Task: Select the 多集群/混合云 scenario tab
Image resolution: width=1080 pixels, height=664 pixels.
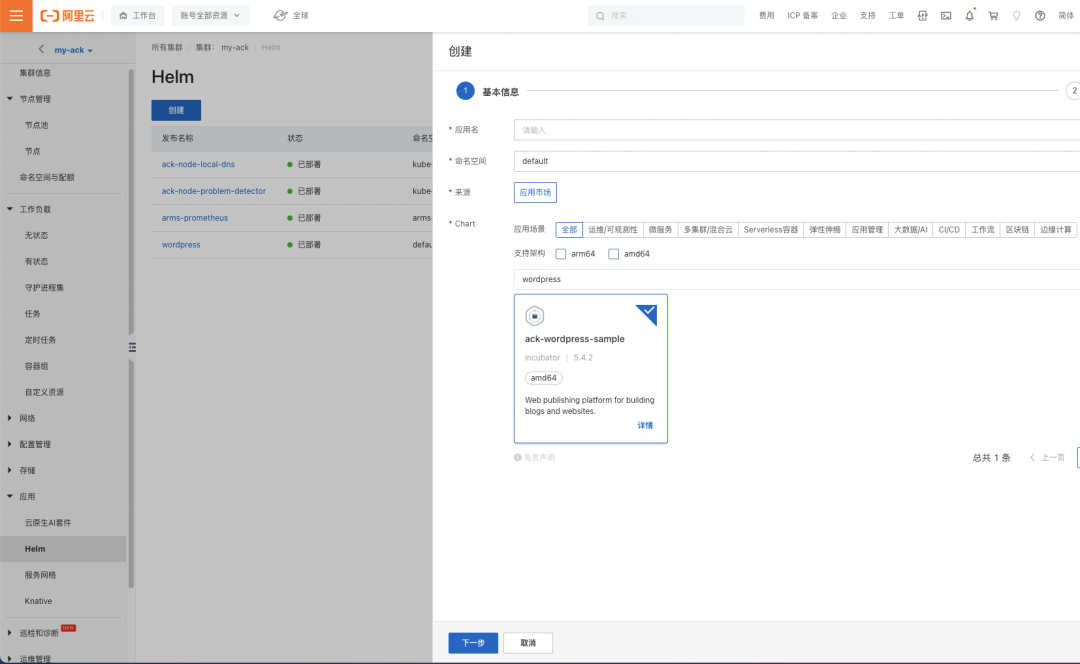Action: [x=707, y=229]
